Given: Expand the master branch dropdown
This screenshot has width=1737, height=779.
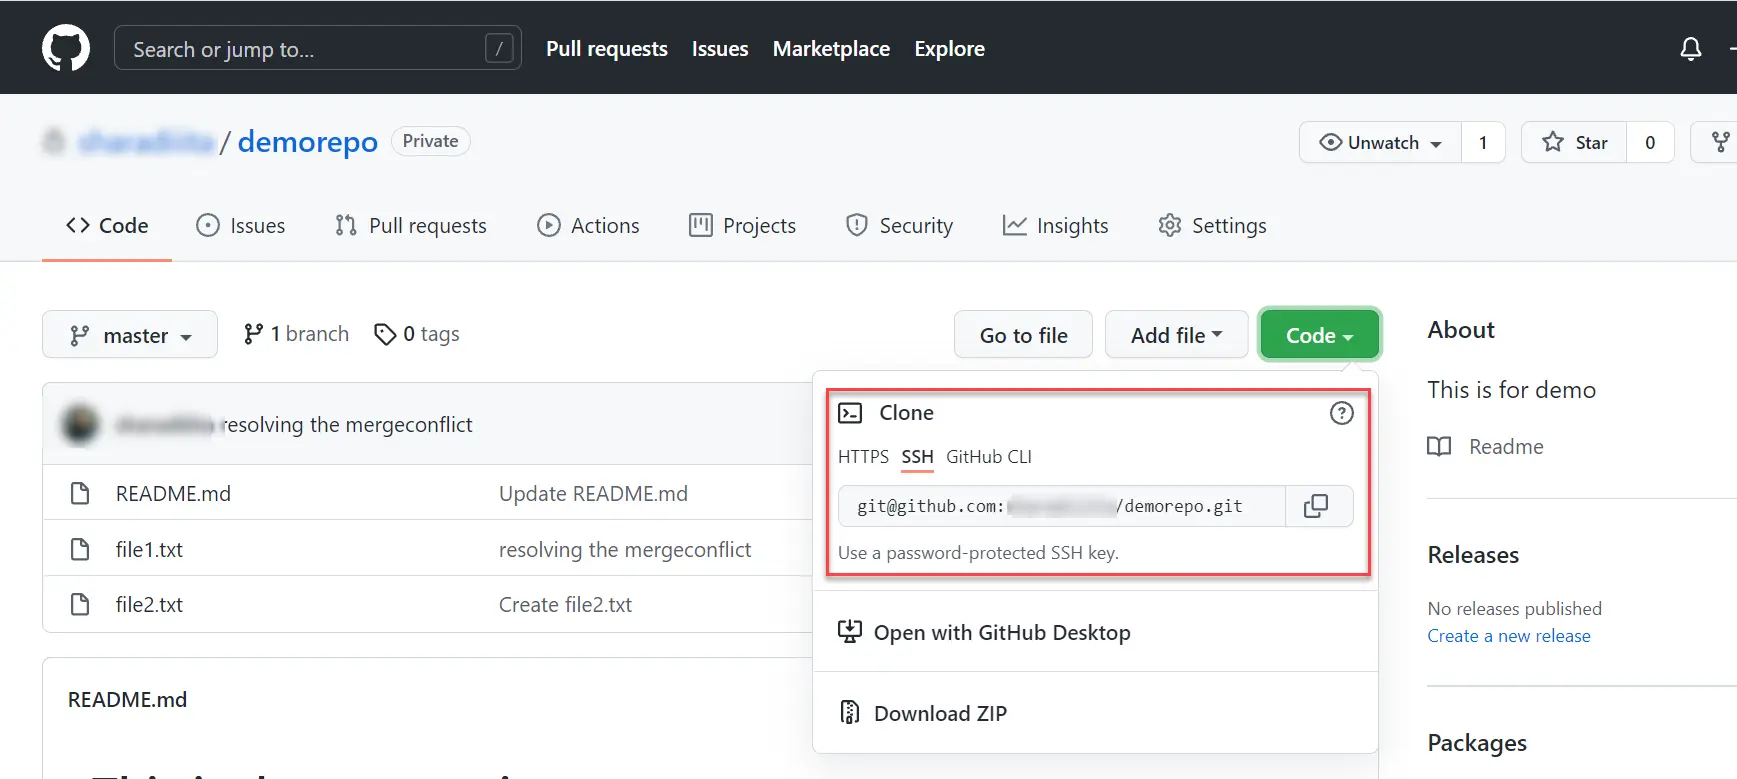Looking at the screenshot, I should point(130,335).
